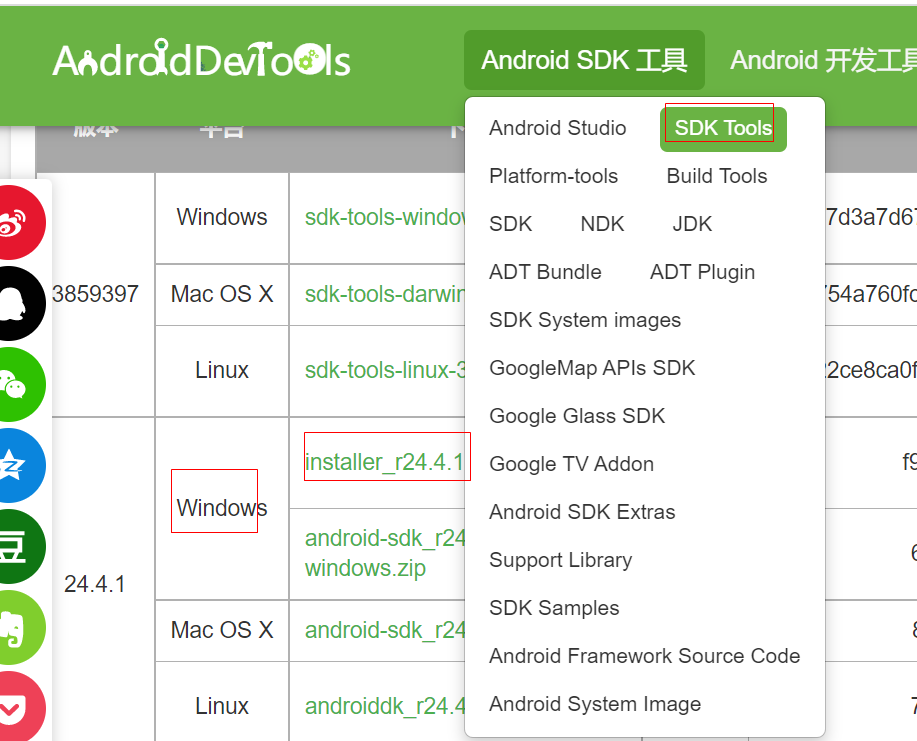Choose JDK from the dropdown menu
The width and height of the screenshot is (917, 741).
(x=692, y=224)
